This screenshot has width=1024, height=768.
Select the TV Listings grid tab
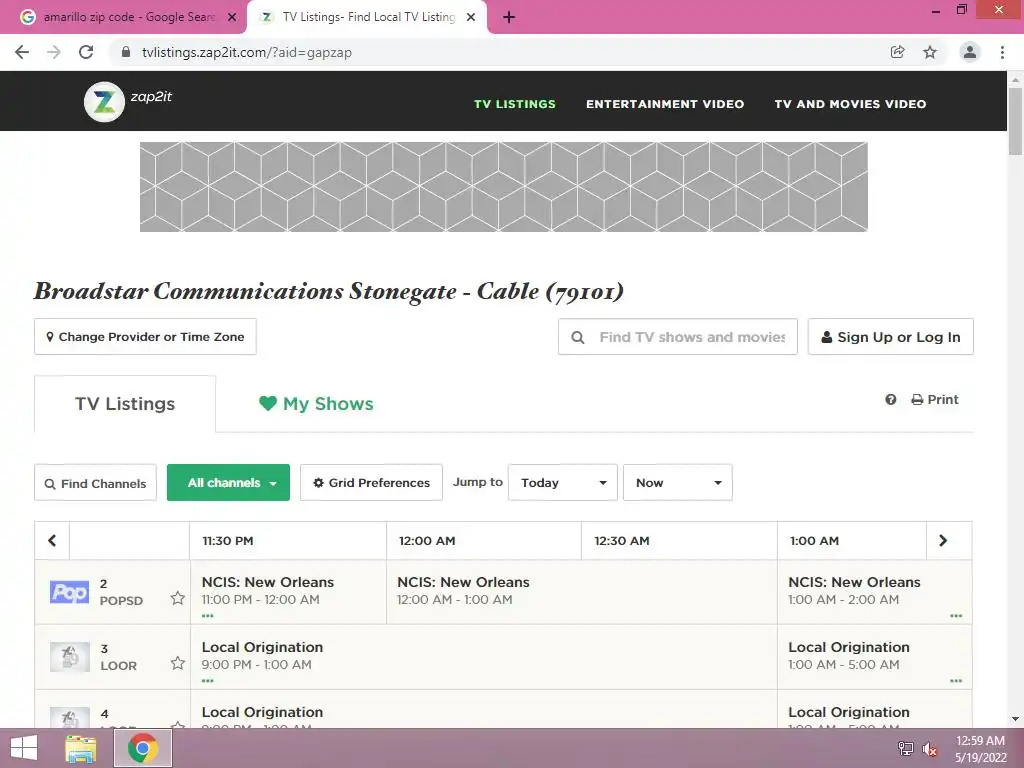click(125, 404)
